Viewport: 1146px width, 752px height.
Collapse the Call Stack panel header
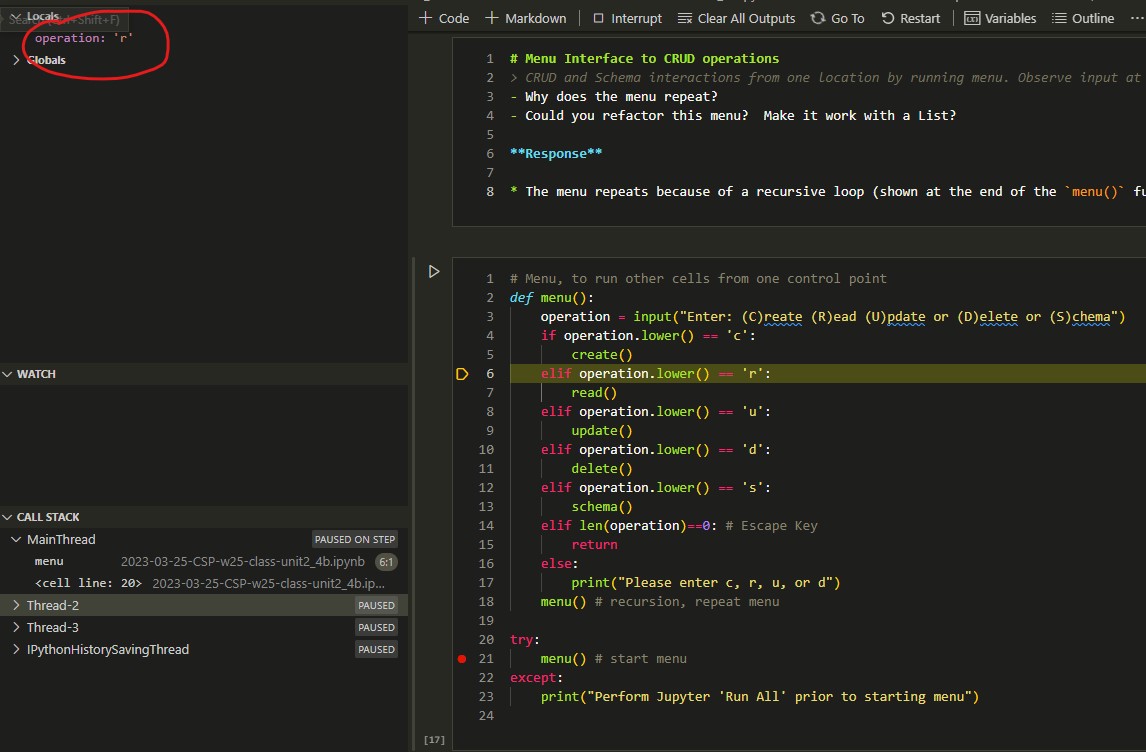click(47, 517)
